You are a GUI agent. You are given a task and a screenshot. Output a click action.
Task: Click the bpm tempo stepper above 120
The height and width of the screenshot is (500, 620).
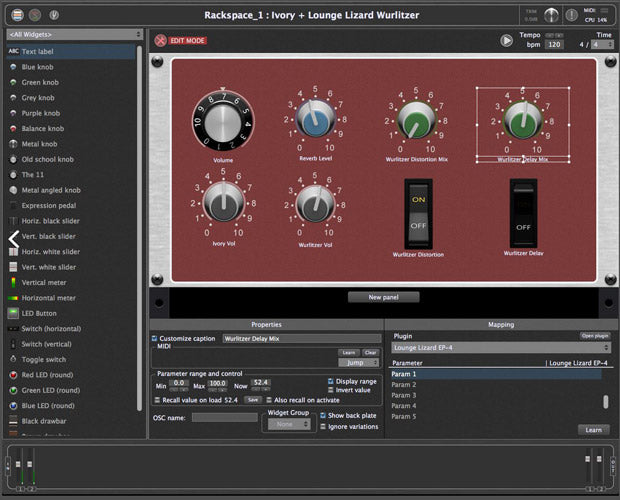[554, 35]
